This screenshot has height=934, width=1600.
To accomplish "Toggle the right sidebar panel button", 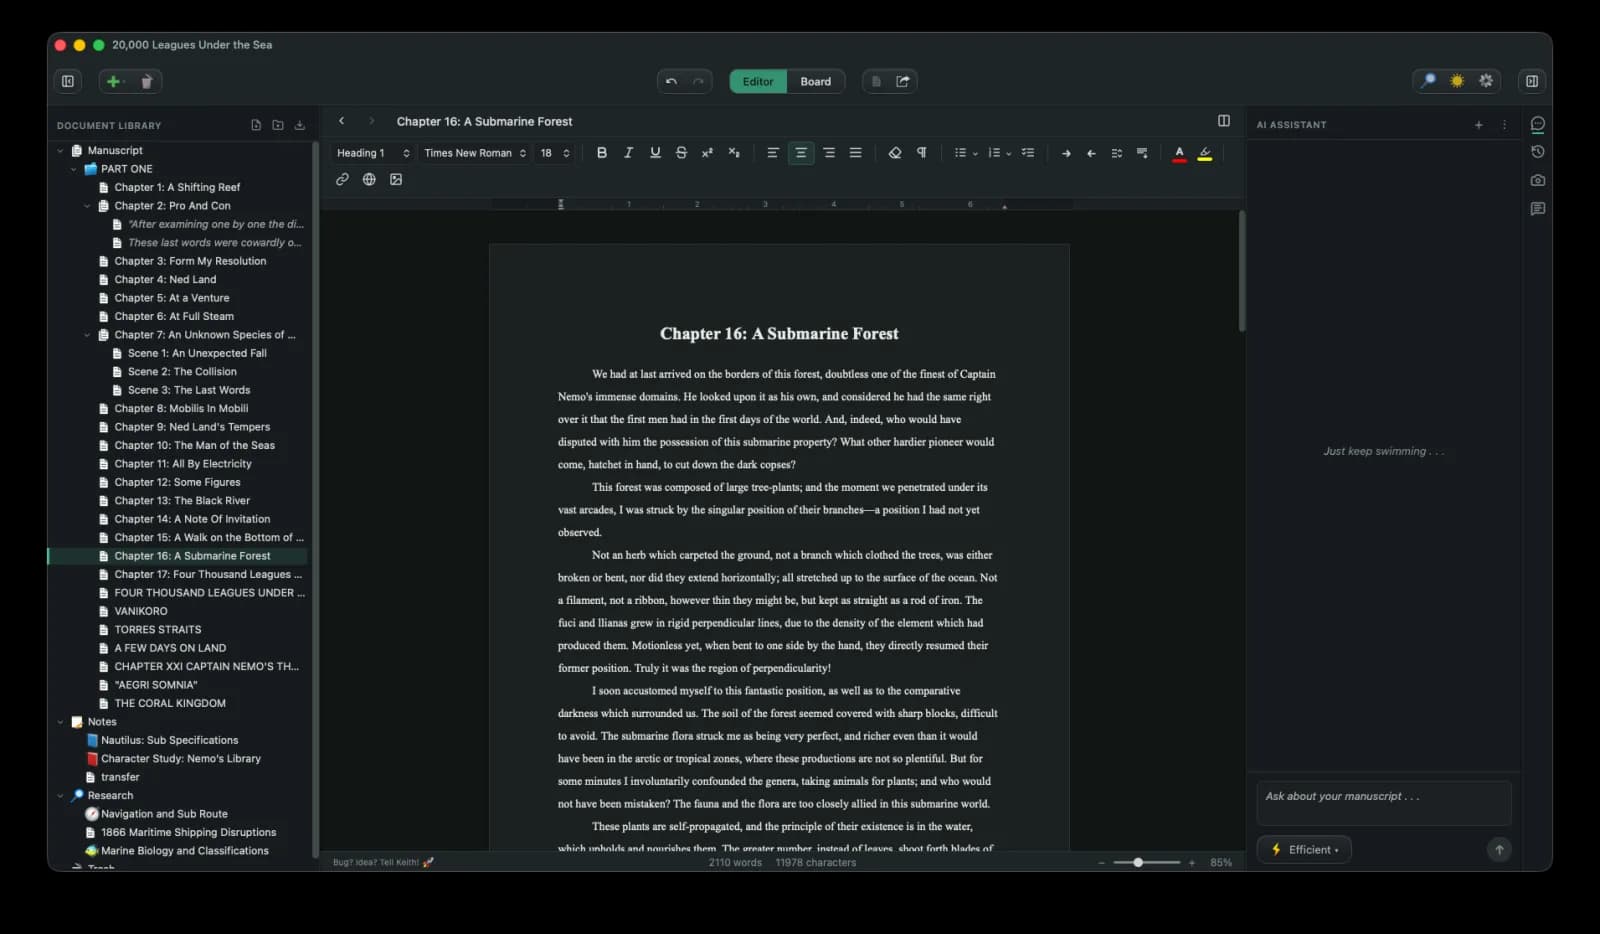I will tap(1531, 81).
